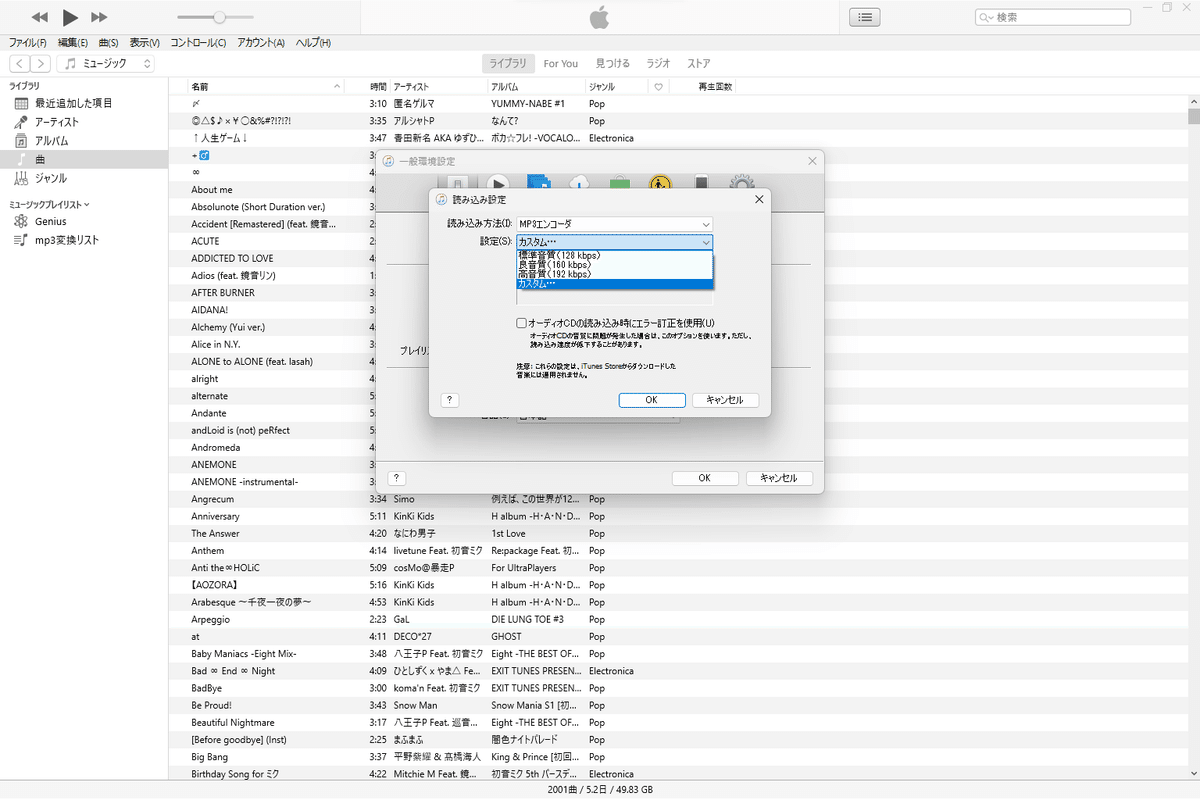
Task: Select the song "Angrecum"
Action: coord(212,499)
